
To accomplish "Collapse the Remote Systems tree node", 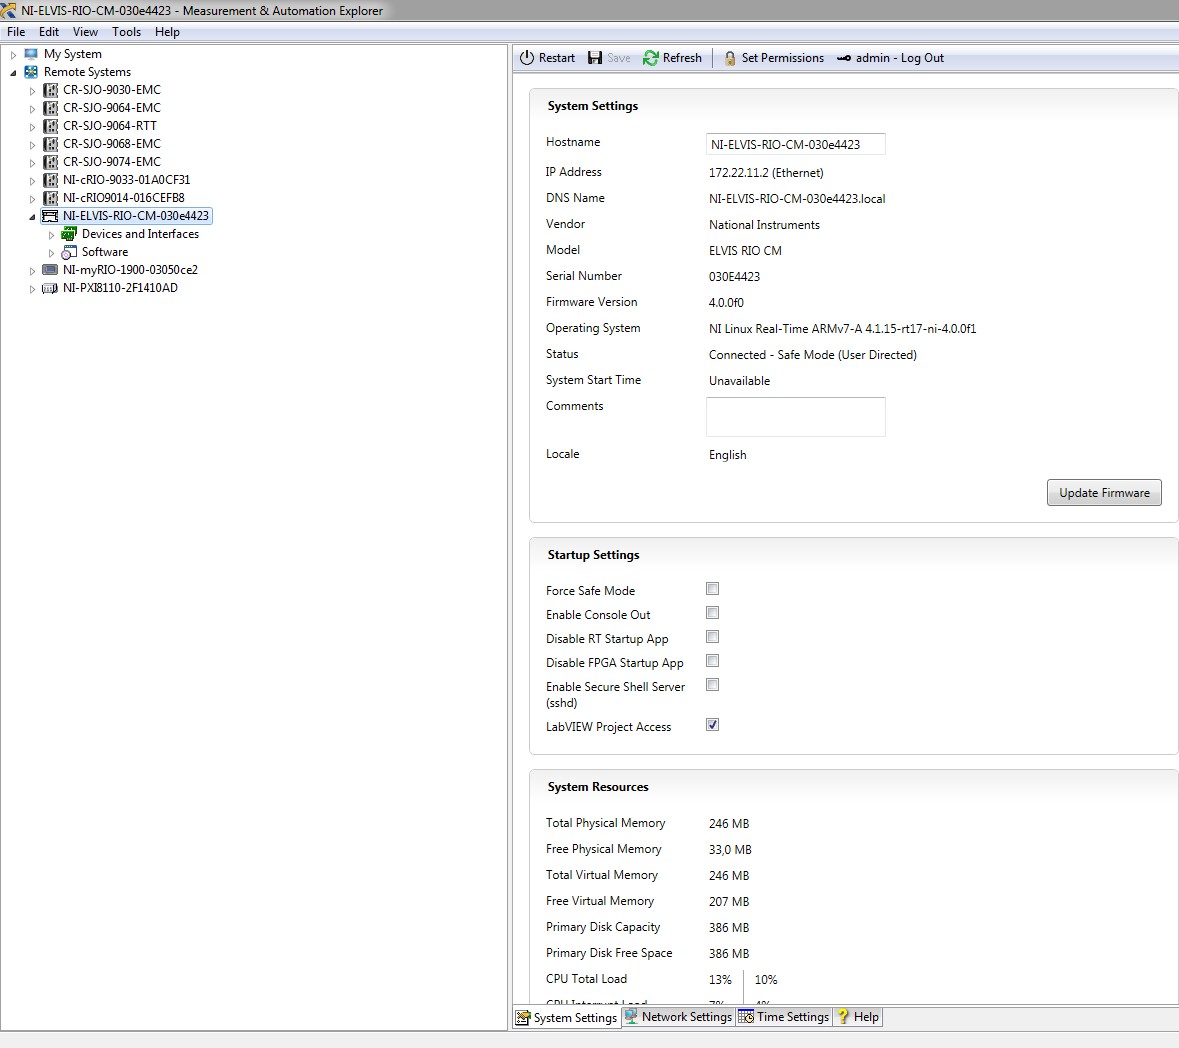I will point(13,72).
